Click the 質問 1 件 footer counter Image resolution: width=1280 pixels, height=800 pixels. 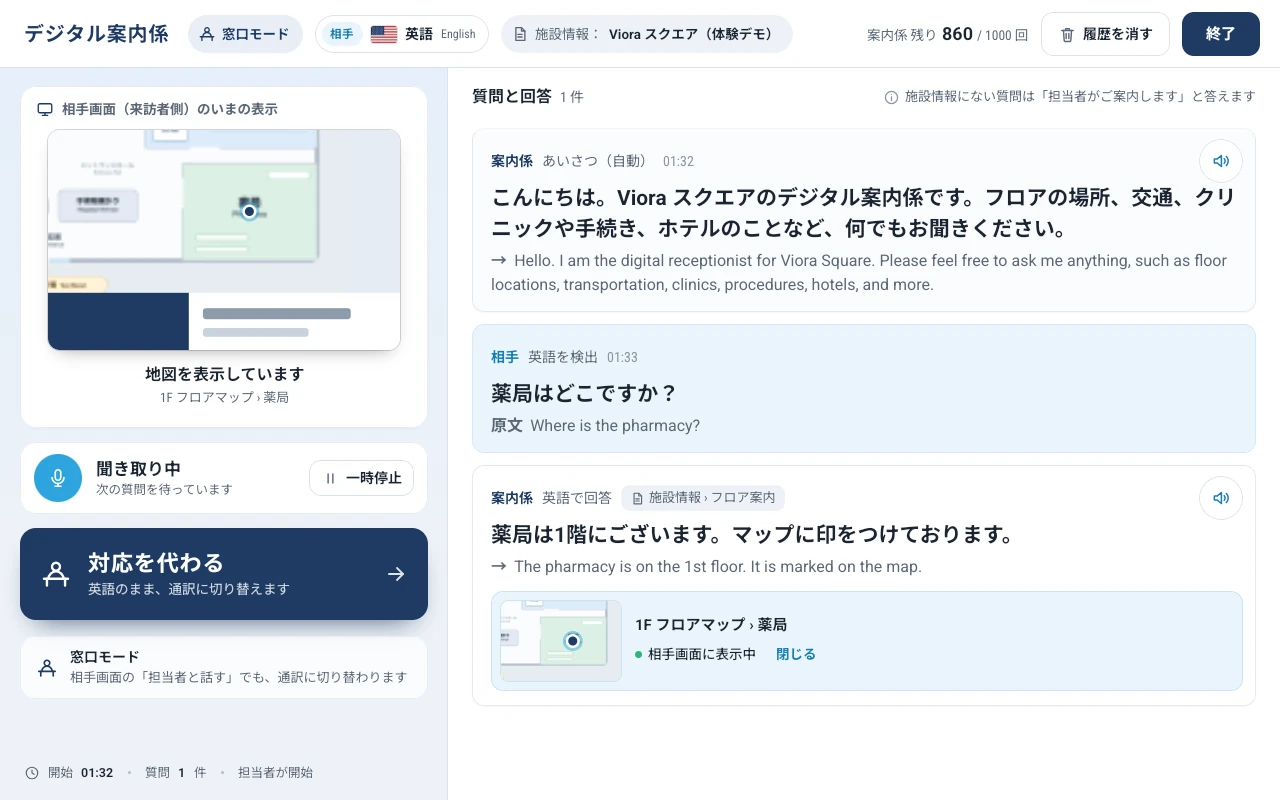coord(175,773)
